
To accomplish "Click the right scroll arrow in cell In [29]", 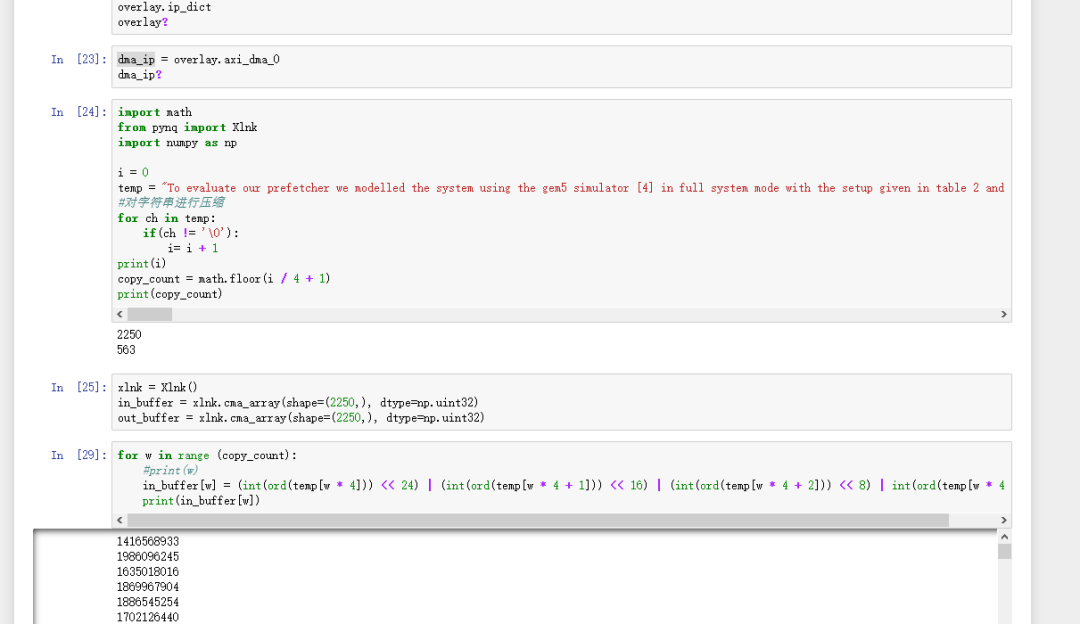I will [1004, 519].
